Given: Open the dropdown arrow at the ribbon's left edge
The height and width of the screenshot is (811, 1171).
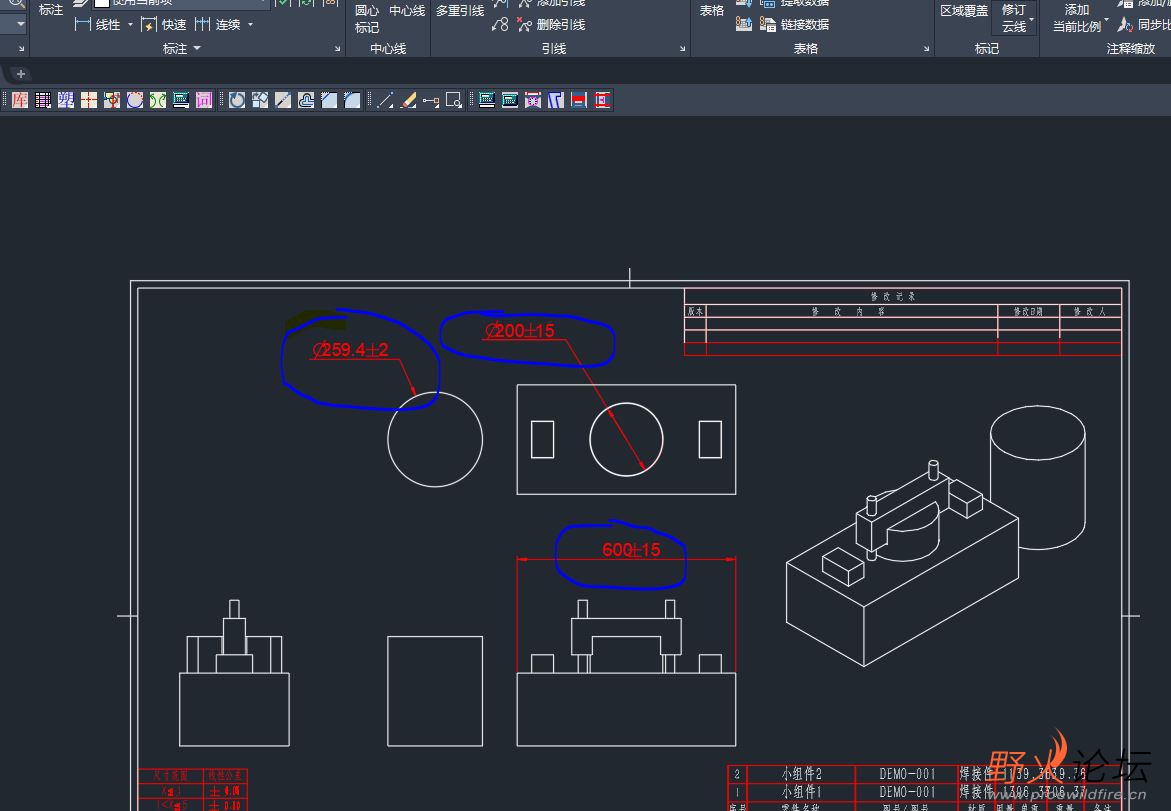Looking at the screenshot, I should coord(21,25).
